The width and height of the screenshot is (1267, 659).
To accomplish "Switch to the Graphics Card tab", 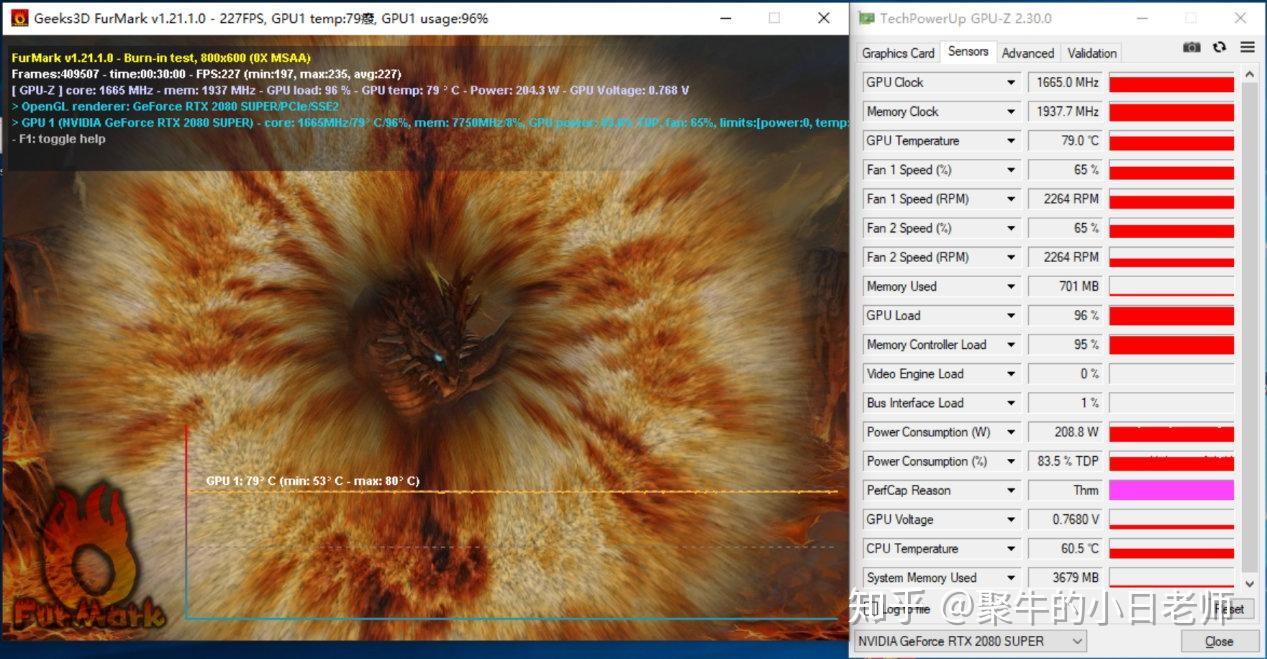I will pos(898,53).
